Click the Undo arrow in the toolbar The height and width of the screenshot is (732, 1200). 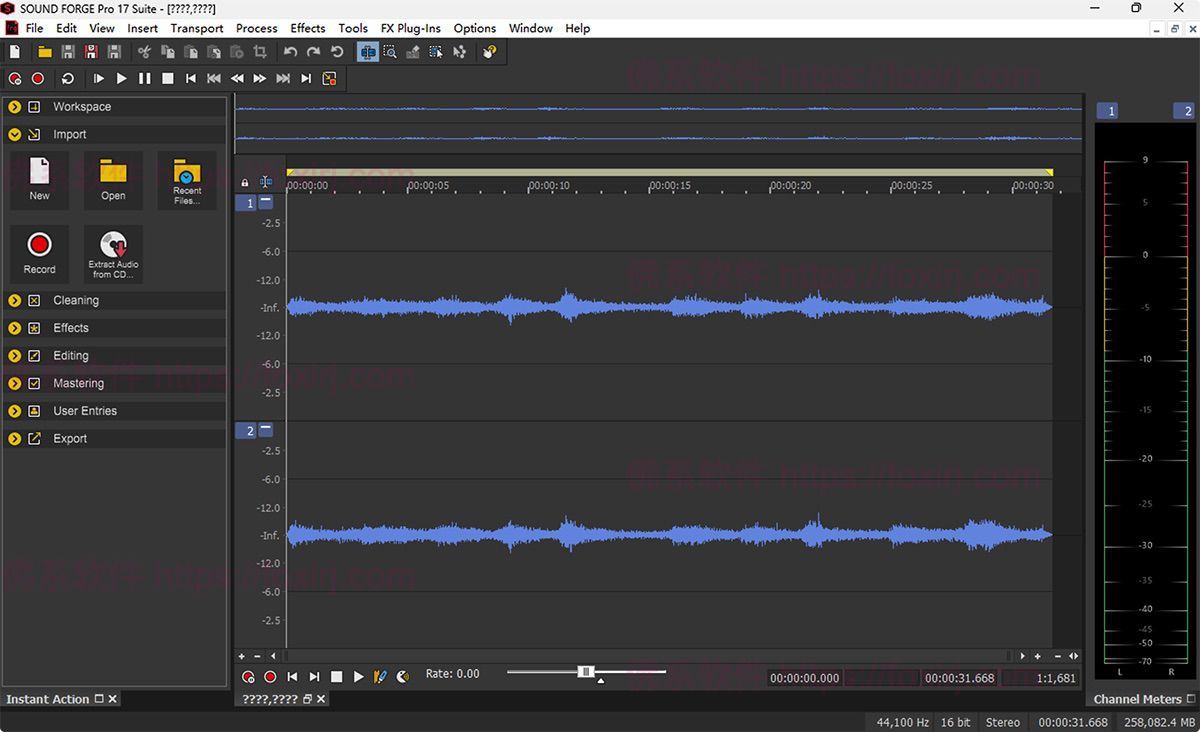pyautogui.click(x=290, y=52)
